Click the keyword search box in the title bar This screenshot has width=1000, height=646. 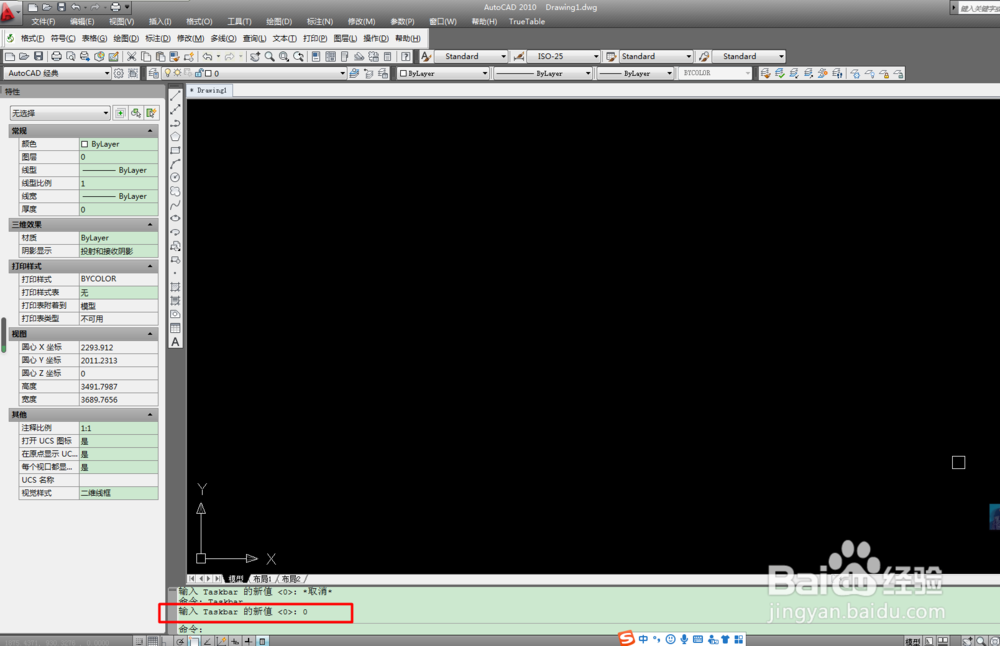click(x=978, y=8)
